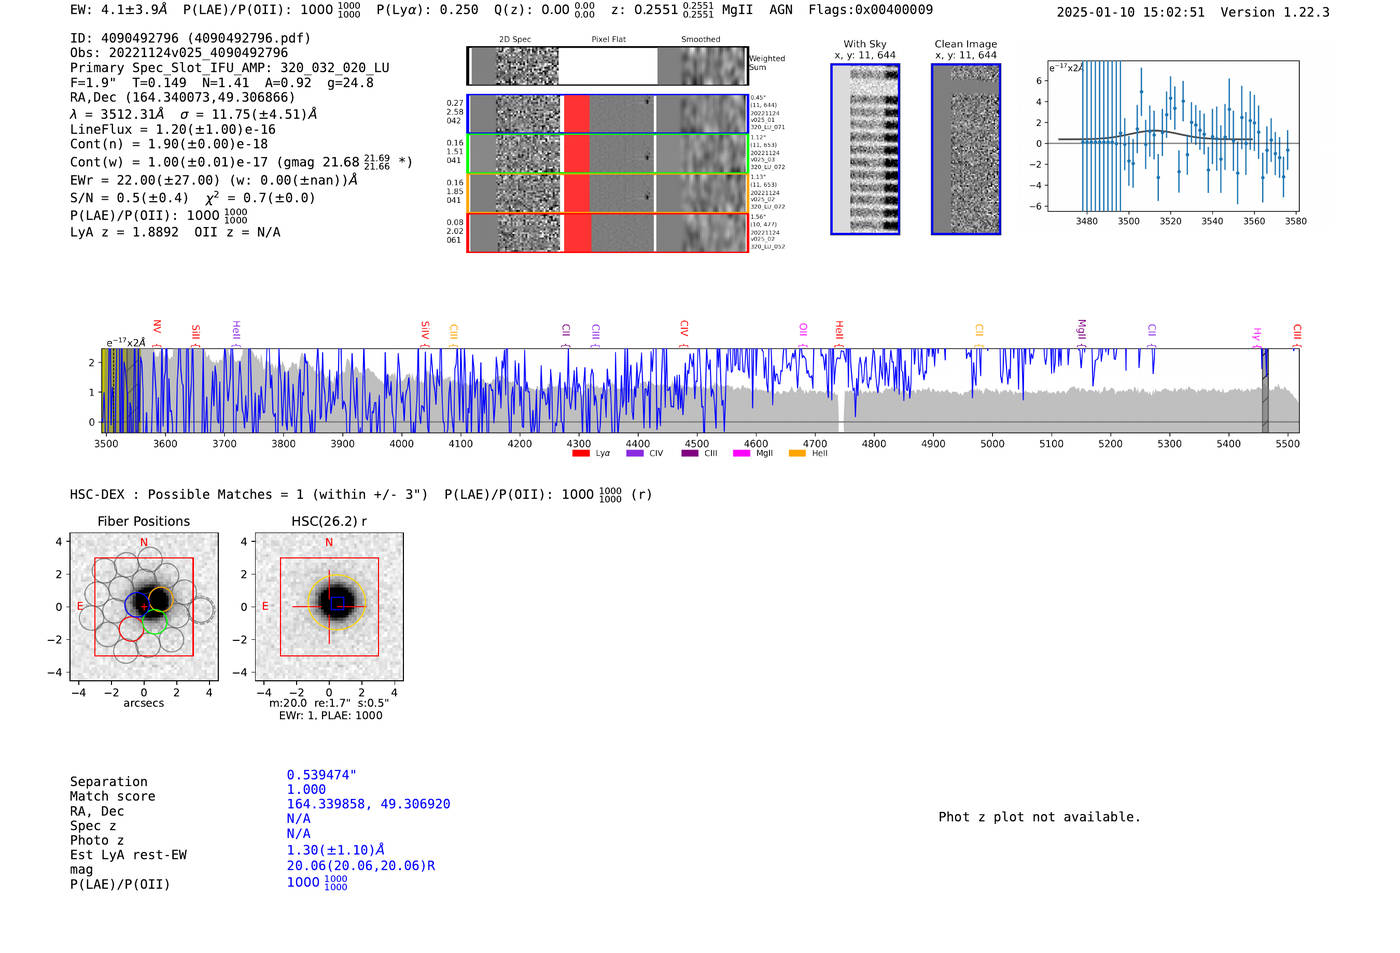Click the 'Q(z): 0.00' header value
The image size is (1400, 953).
531,9
